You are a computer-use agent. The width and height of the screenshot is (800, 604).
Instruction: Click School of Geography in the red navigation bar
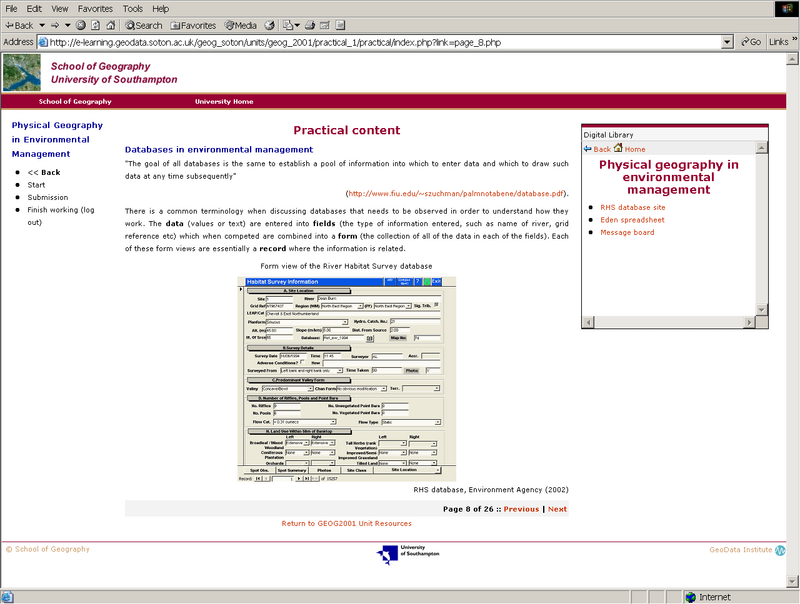[75, 102]
